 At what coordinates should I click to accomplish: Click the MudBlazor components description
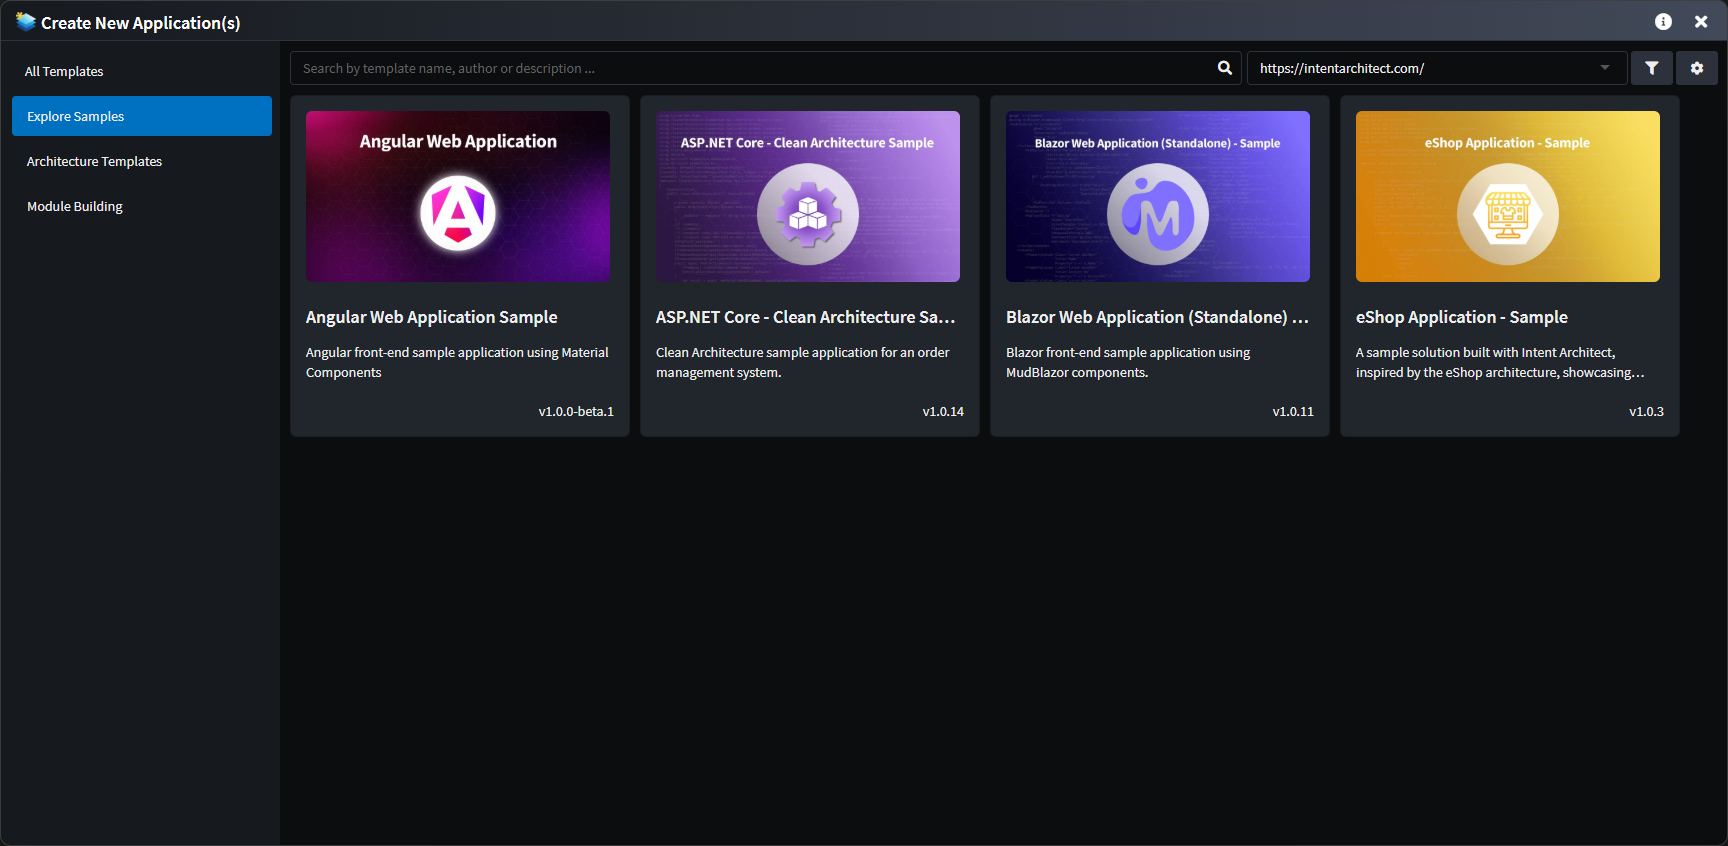(x=1128, y=362)
